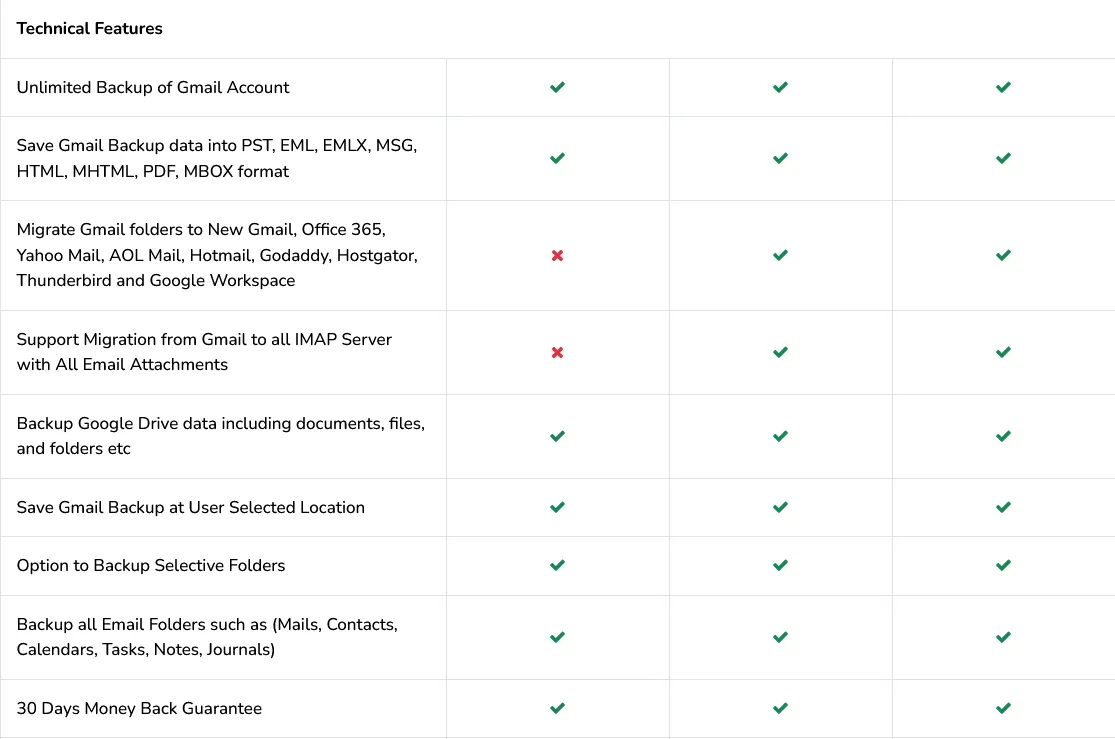The height and width of the screenshot is (739, 1115).
Task: Click first column checkmark for Unlimited Backup row
Action: 558,87
